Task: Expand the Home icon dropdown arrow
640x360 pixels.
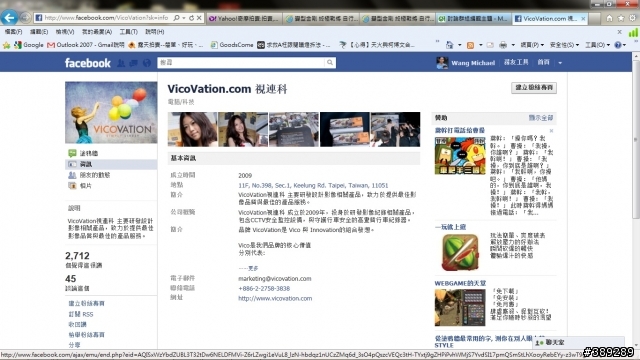Action: pos(459,45)
